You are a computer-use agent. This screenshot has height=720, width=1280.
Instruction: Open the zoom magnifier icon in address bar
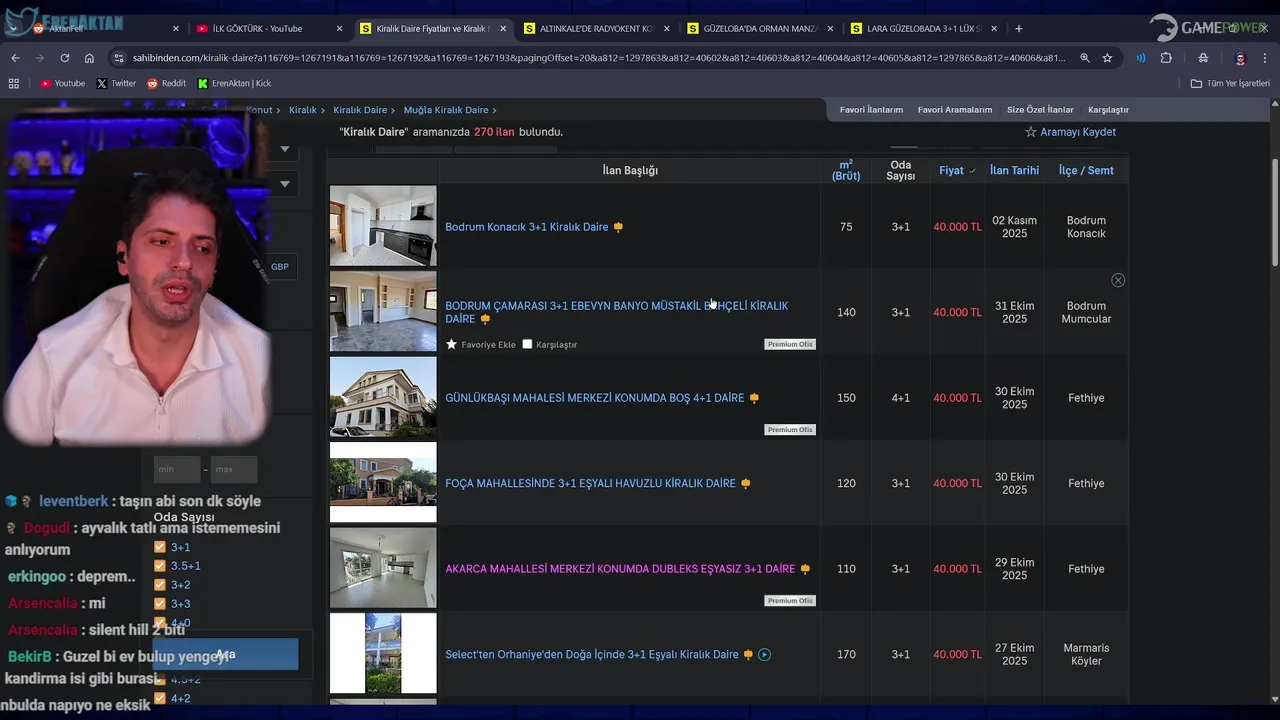[1085, 58]
